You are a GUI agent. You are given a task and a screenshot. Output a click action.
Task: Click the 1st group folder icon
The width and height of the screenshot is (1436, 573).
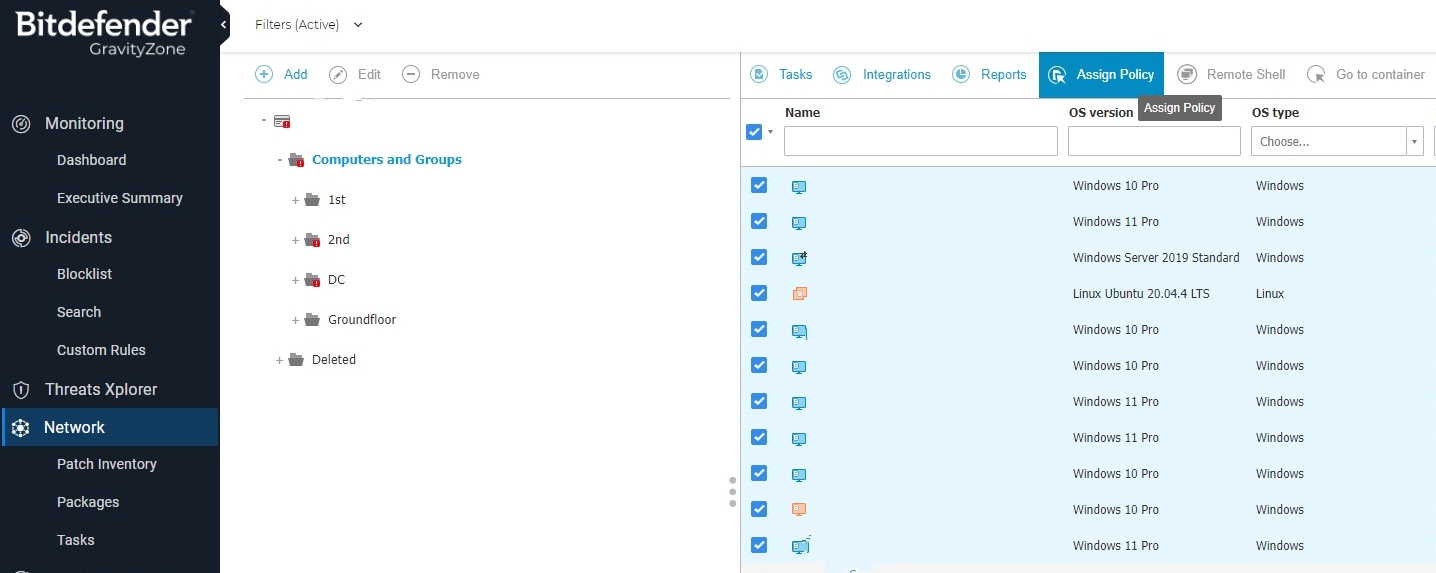pos(313,200)
